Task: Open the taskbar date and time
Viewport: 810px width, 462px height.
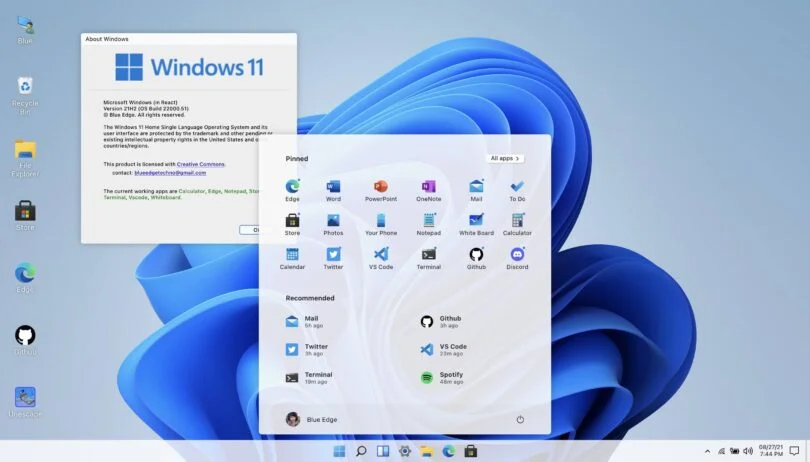Action: pyautogui.click(x=771, y=451)
